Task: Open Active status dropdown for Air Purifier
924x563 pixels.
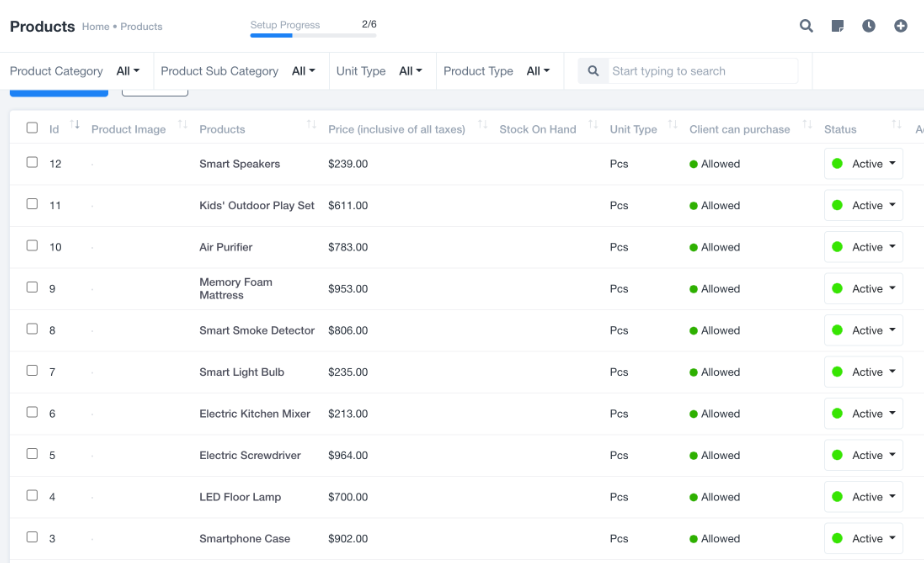Action: click(x=864, y=247)
